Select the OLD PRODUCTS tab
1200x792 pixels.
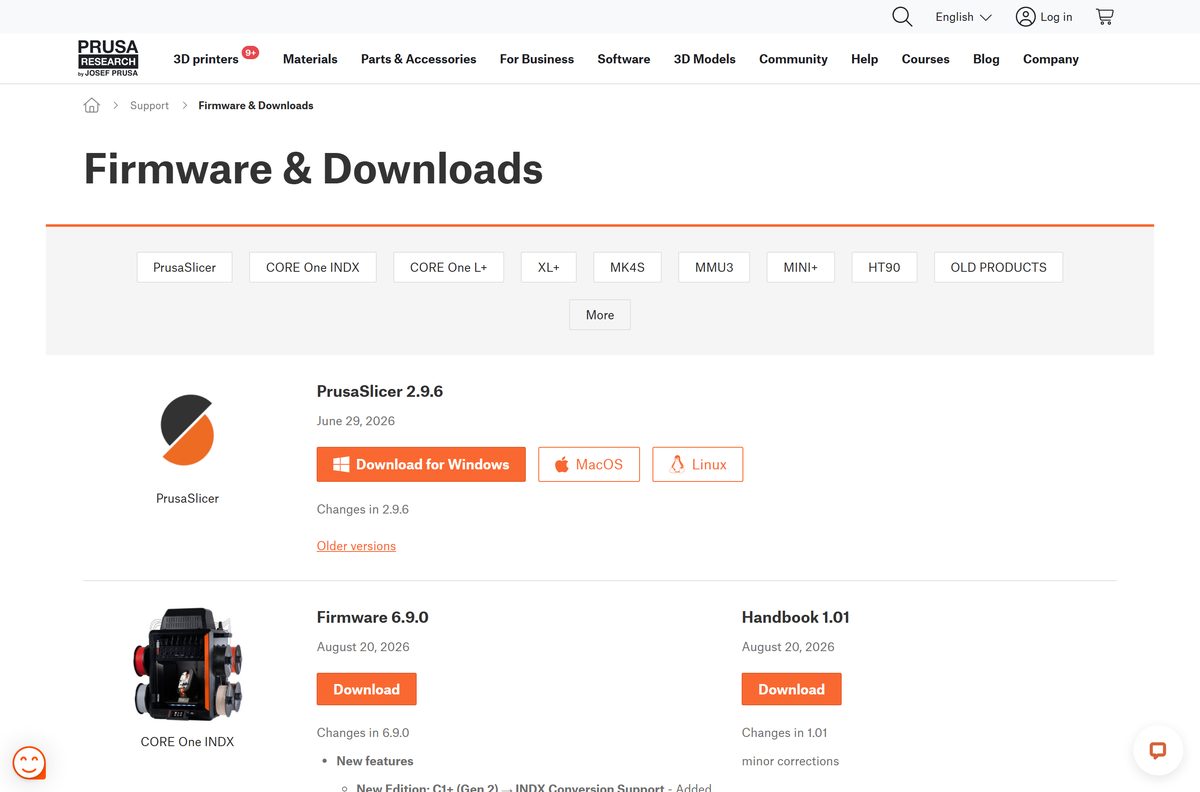coord(998,267)
